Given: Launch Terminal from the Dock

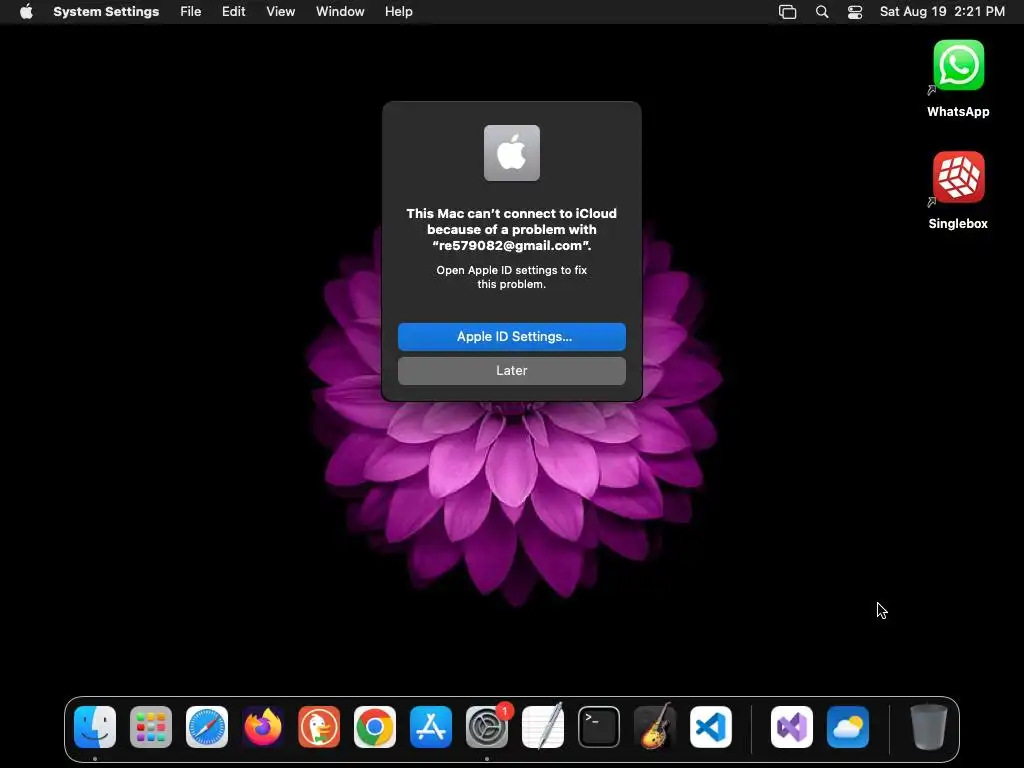Looking at the screenshot, I should (x=599, y=727).
